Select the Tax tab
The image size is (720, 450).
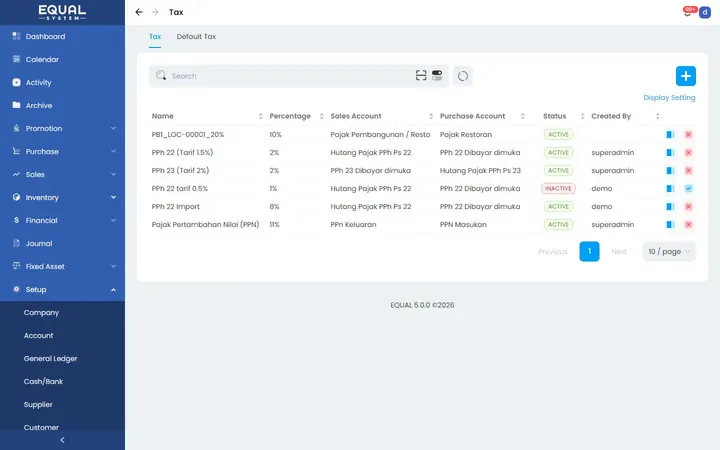tap(155, 37)
